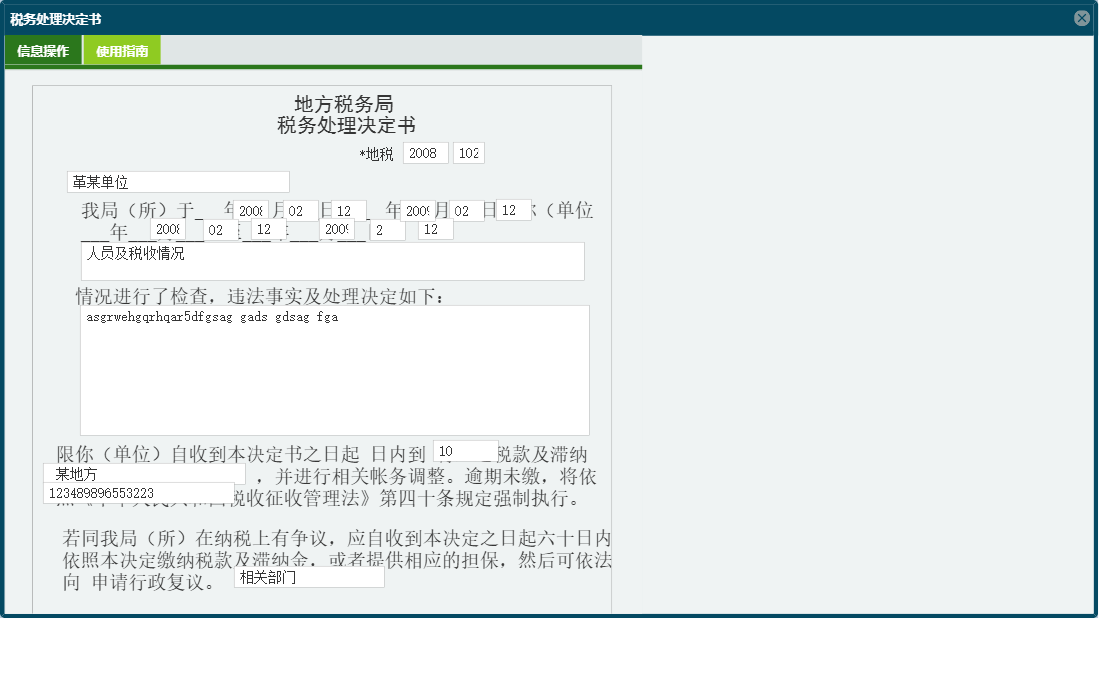Select the 地税 number field showing 102
Image resolution: width=1099 pixels, height=687 pixels.
[x=469, y=153]
